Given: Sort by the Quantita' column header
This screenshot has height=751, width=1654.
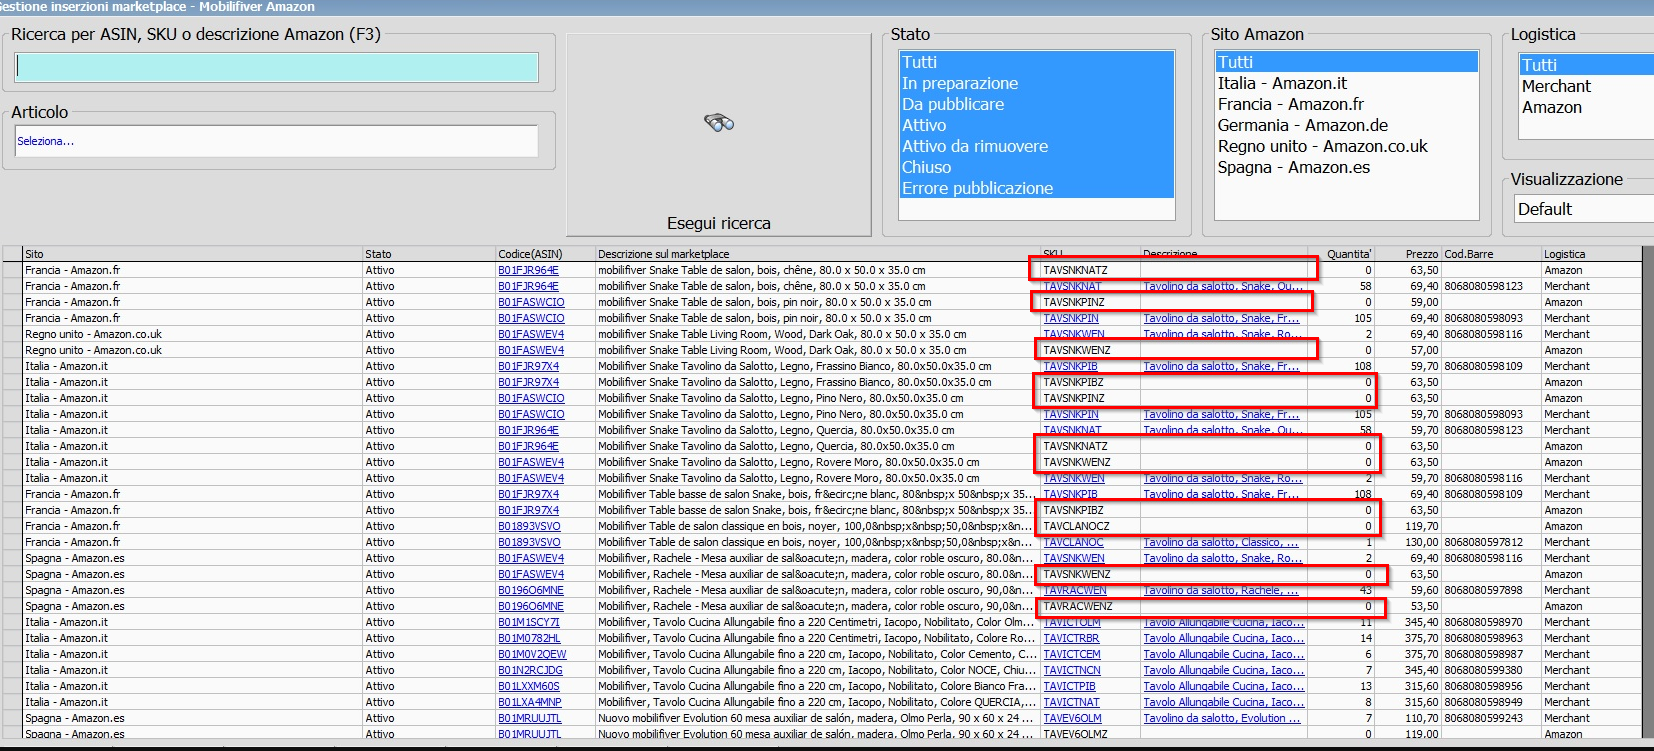Looking at the screenshot, I should (x=1341, y=254).
